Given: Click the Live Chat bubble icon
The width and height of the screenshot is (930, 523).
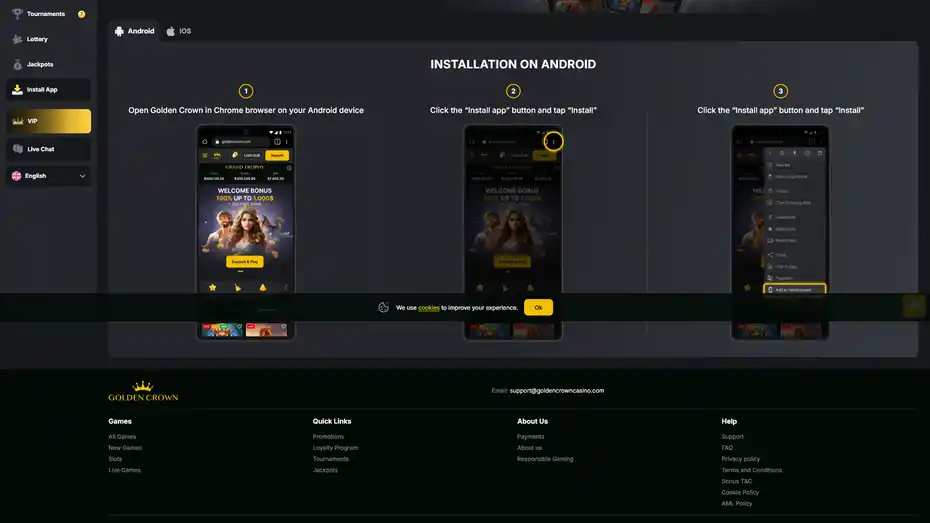Looking at the screenshot, I should point(18,149).
